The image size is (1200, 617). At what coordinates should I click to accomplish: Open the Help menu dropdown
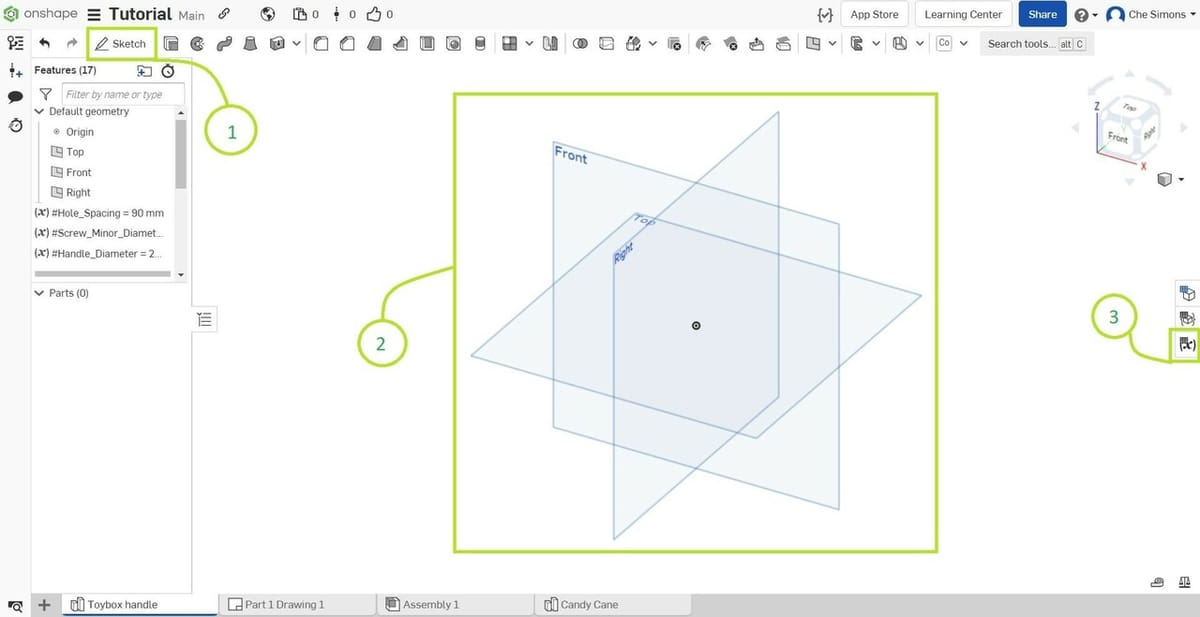pos(1085,15)
